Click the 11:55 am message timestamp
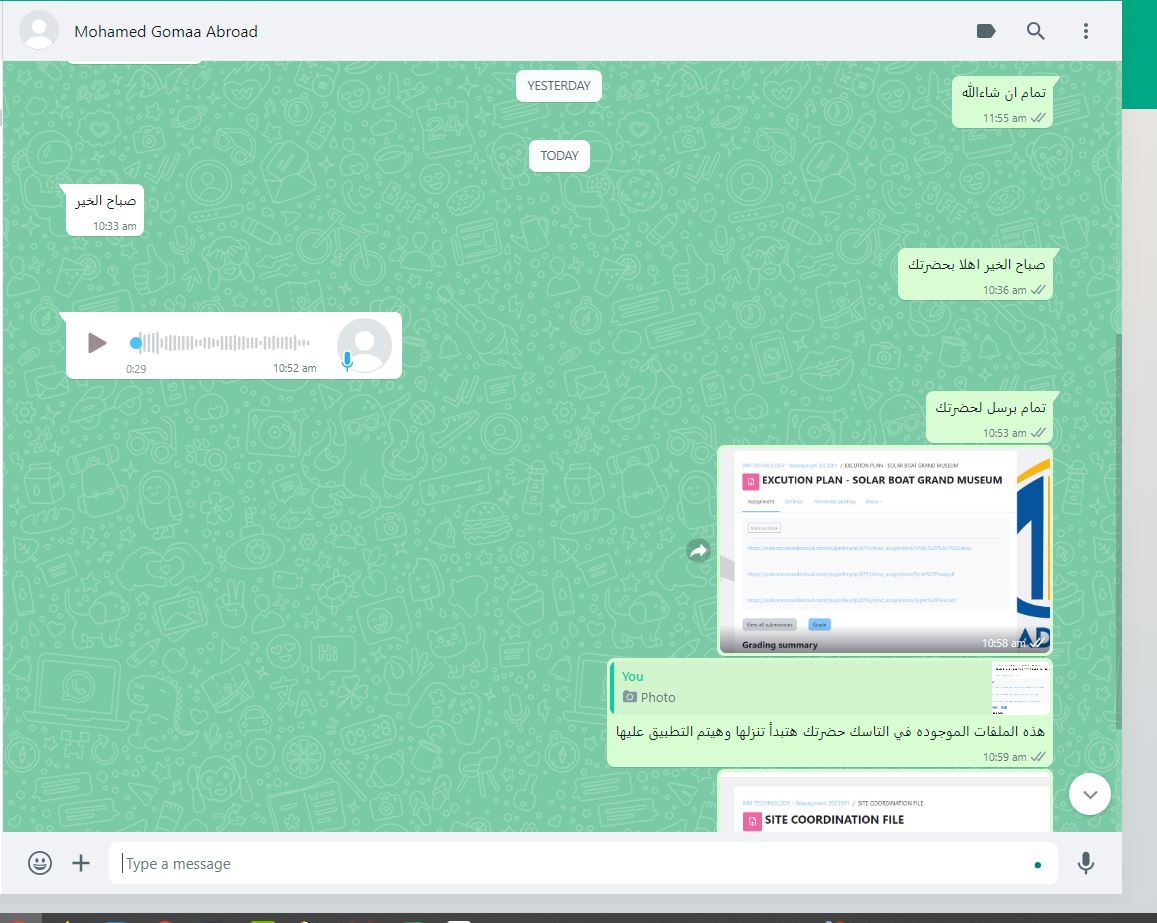Screen dimensions: 1157x923 [x=1004, y=118]
